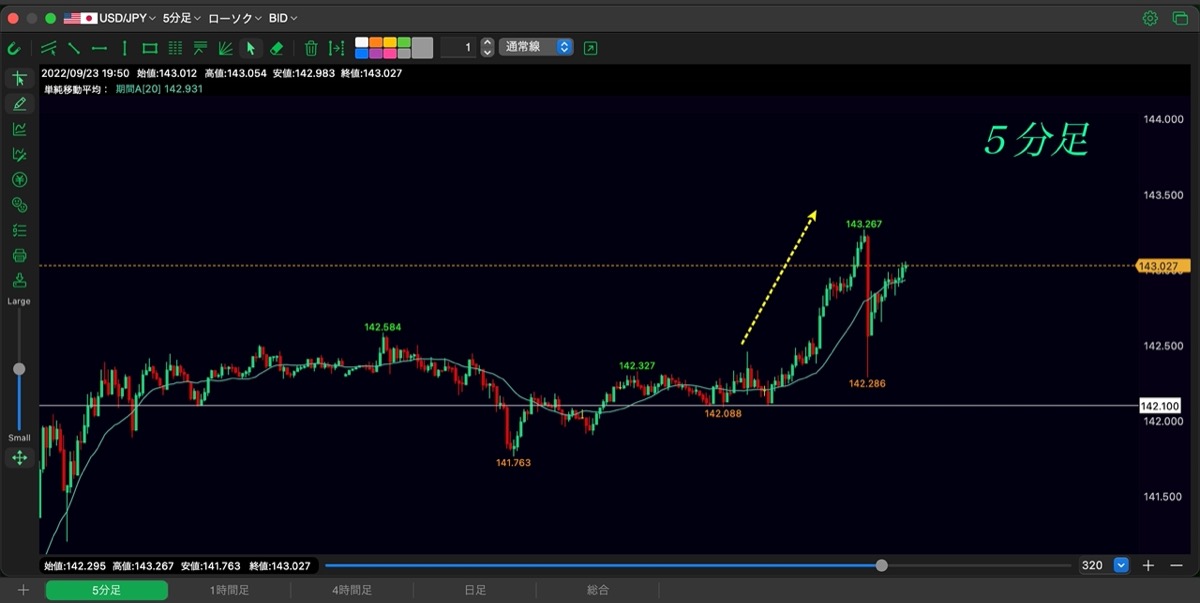
Task: Click the line width stepper arrows
Action: click(x=487, y=47)
